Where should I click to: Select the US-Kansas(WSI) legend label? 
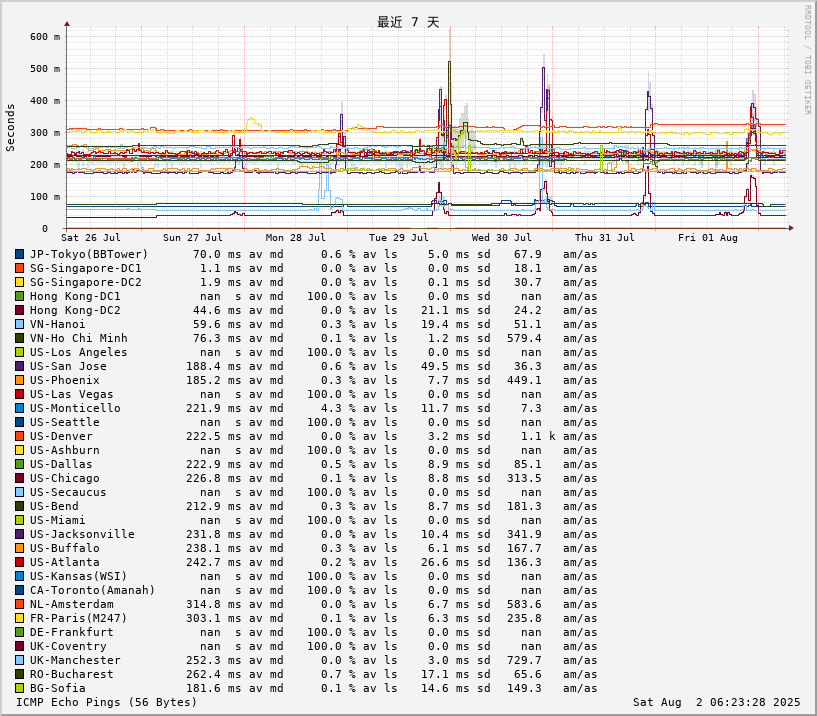[x=79, y=576]
